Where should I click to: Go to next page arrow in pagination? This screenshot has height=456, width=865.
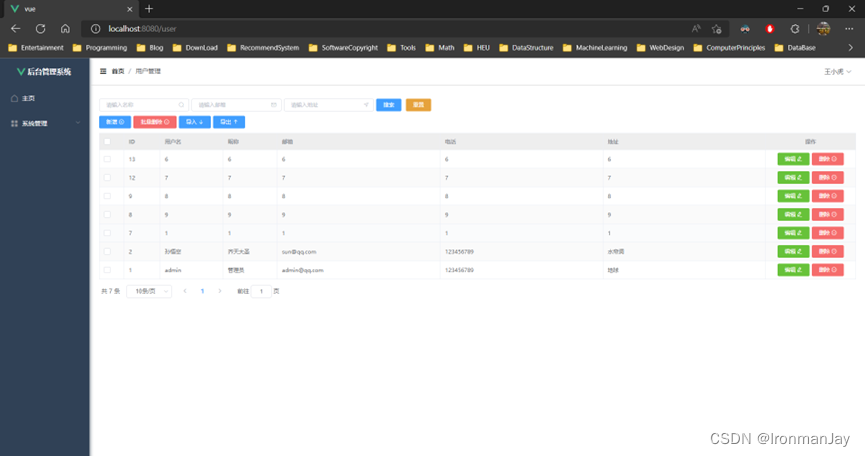tap(220, 291)
